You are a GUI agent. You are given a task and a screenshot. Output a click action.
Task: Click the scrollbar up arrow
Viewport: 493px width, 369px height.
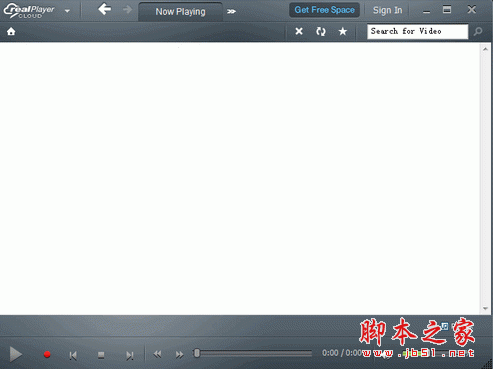click(x=485, y=49)
